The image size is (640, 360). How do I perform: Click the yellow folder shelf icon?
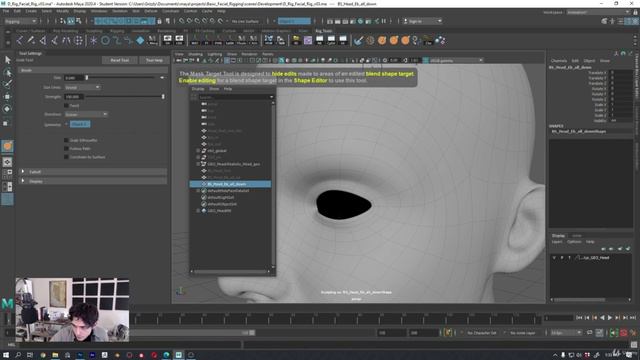296,40
